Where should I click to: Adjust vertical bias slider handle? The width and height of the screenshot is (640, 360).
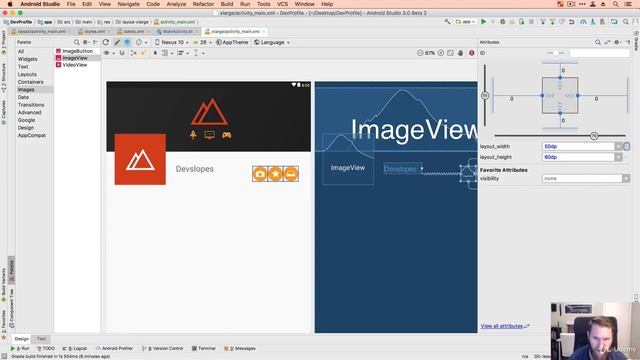[485, 95]
